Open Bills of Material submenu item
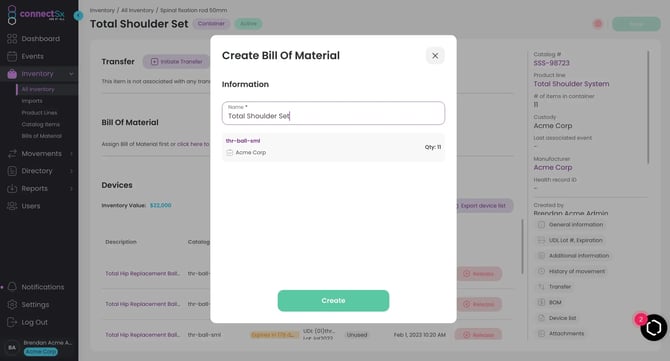Image resolution: width=670 pixels, height=361 pixels. (x=41, y=136)
